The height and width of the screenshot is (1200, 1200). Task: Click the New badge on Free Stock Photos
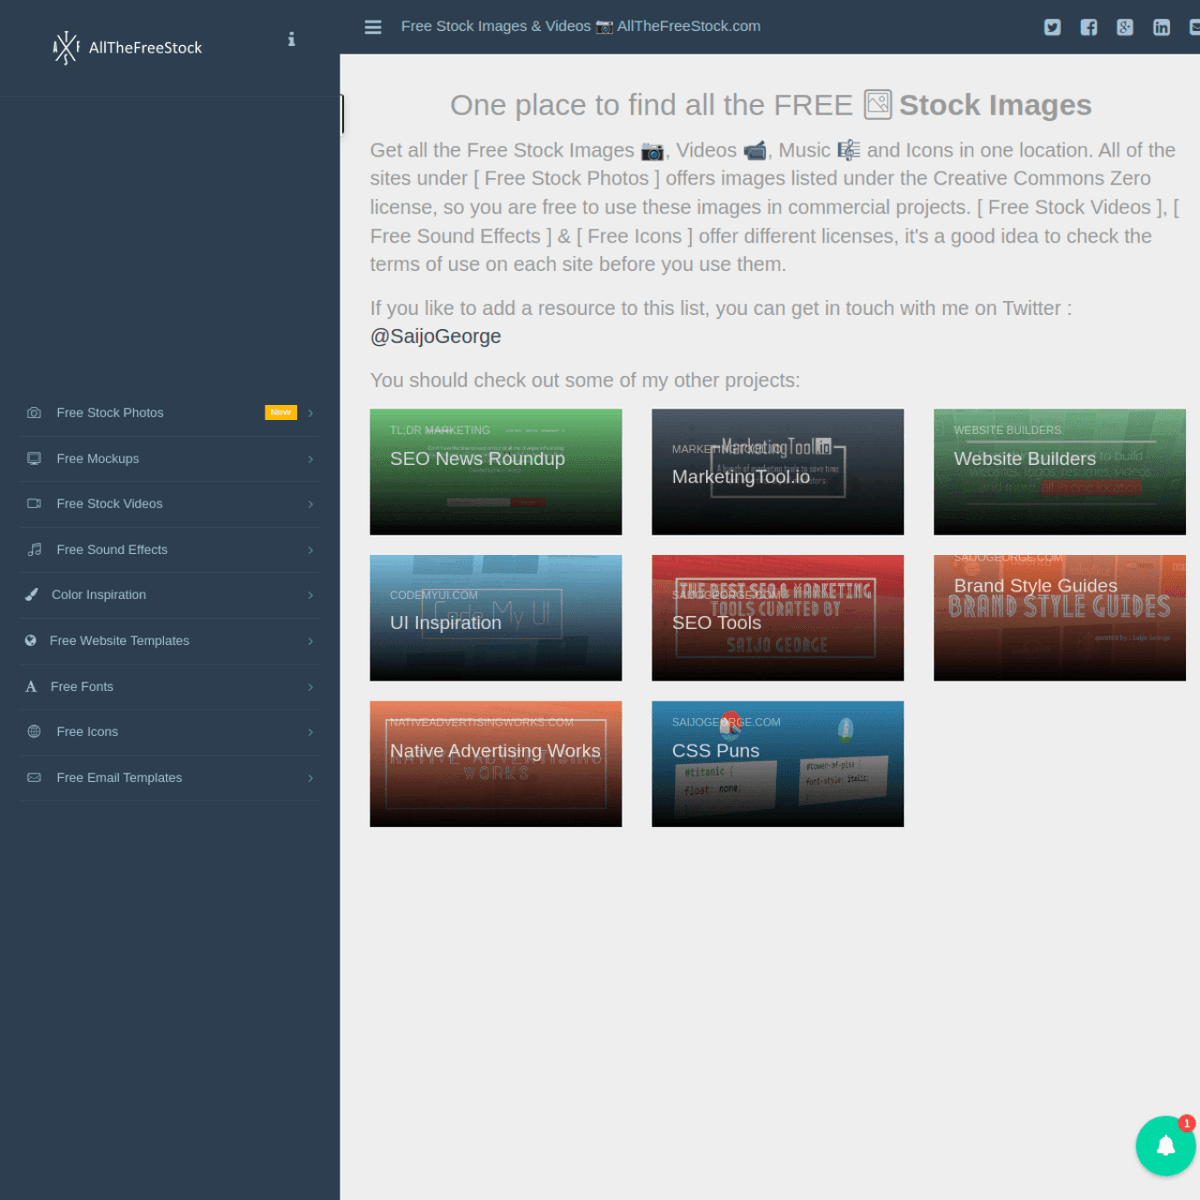click(281, 412)
